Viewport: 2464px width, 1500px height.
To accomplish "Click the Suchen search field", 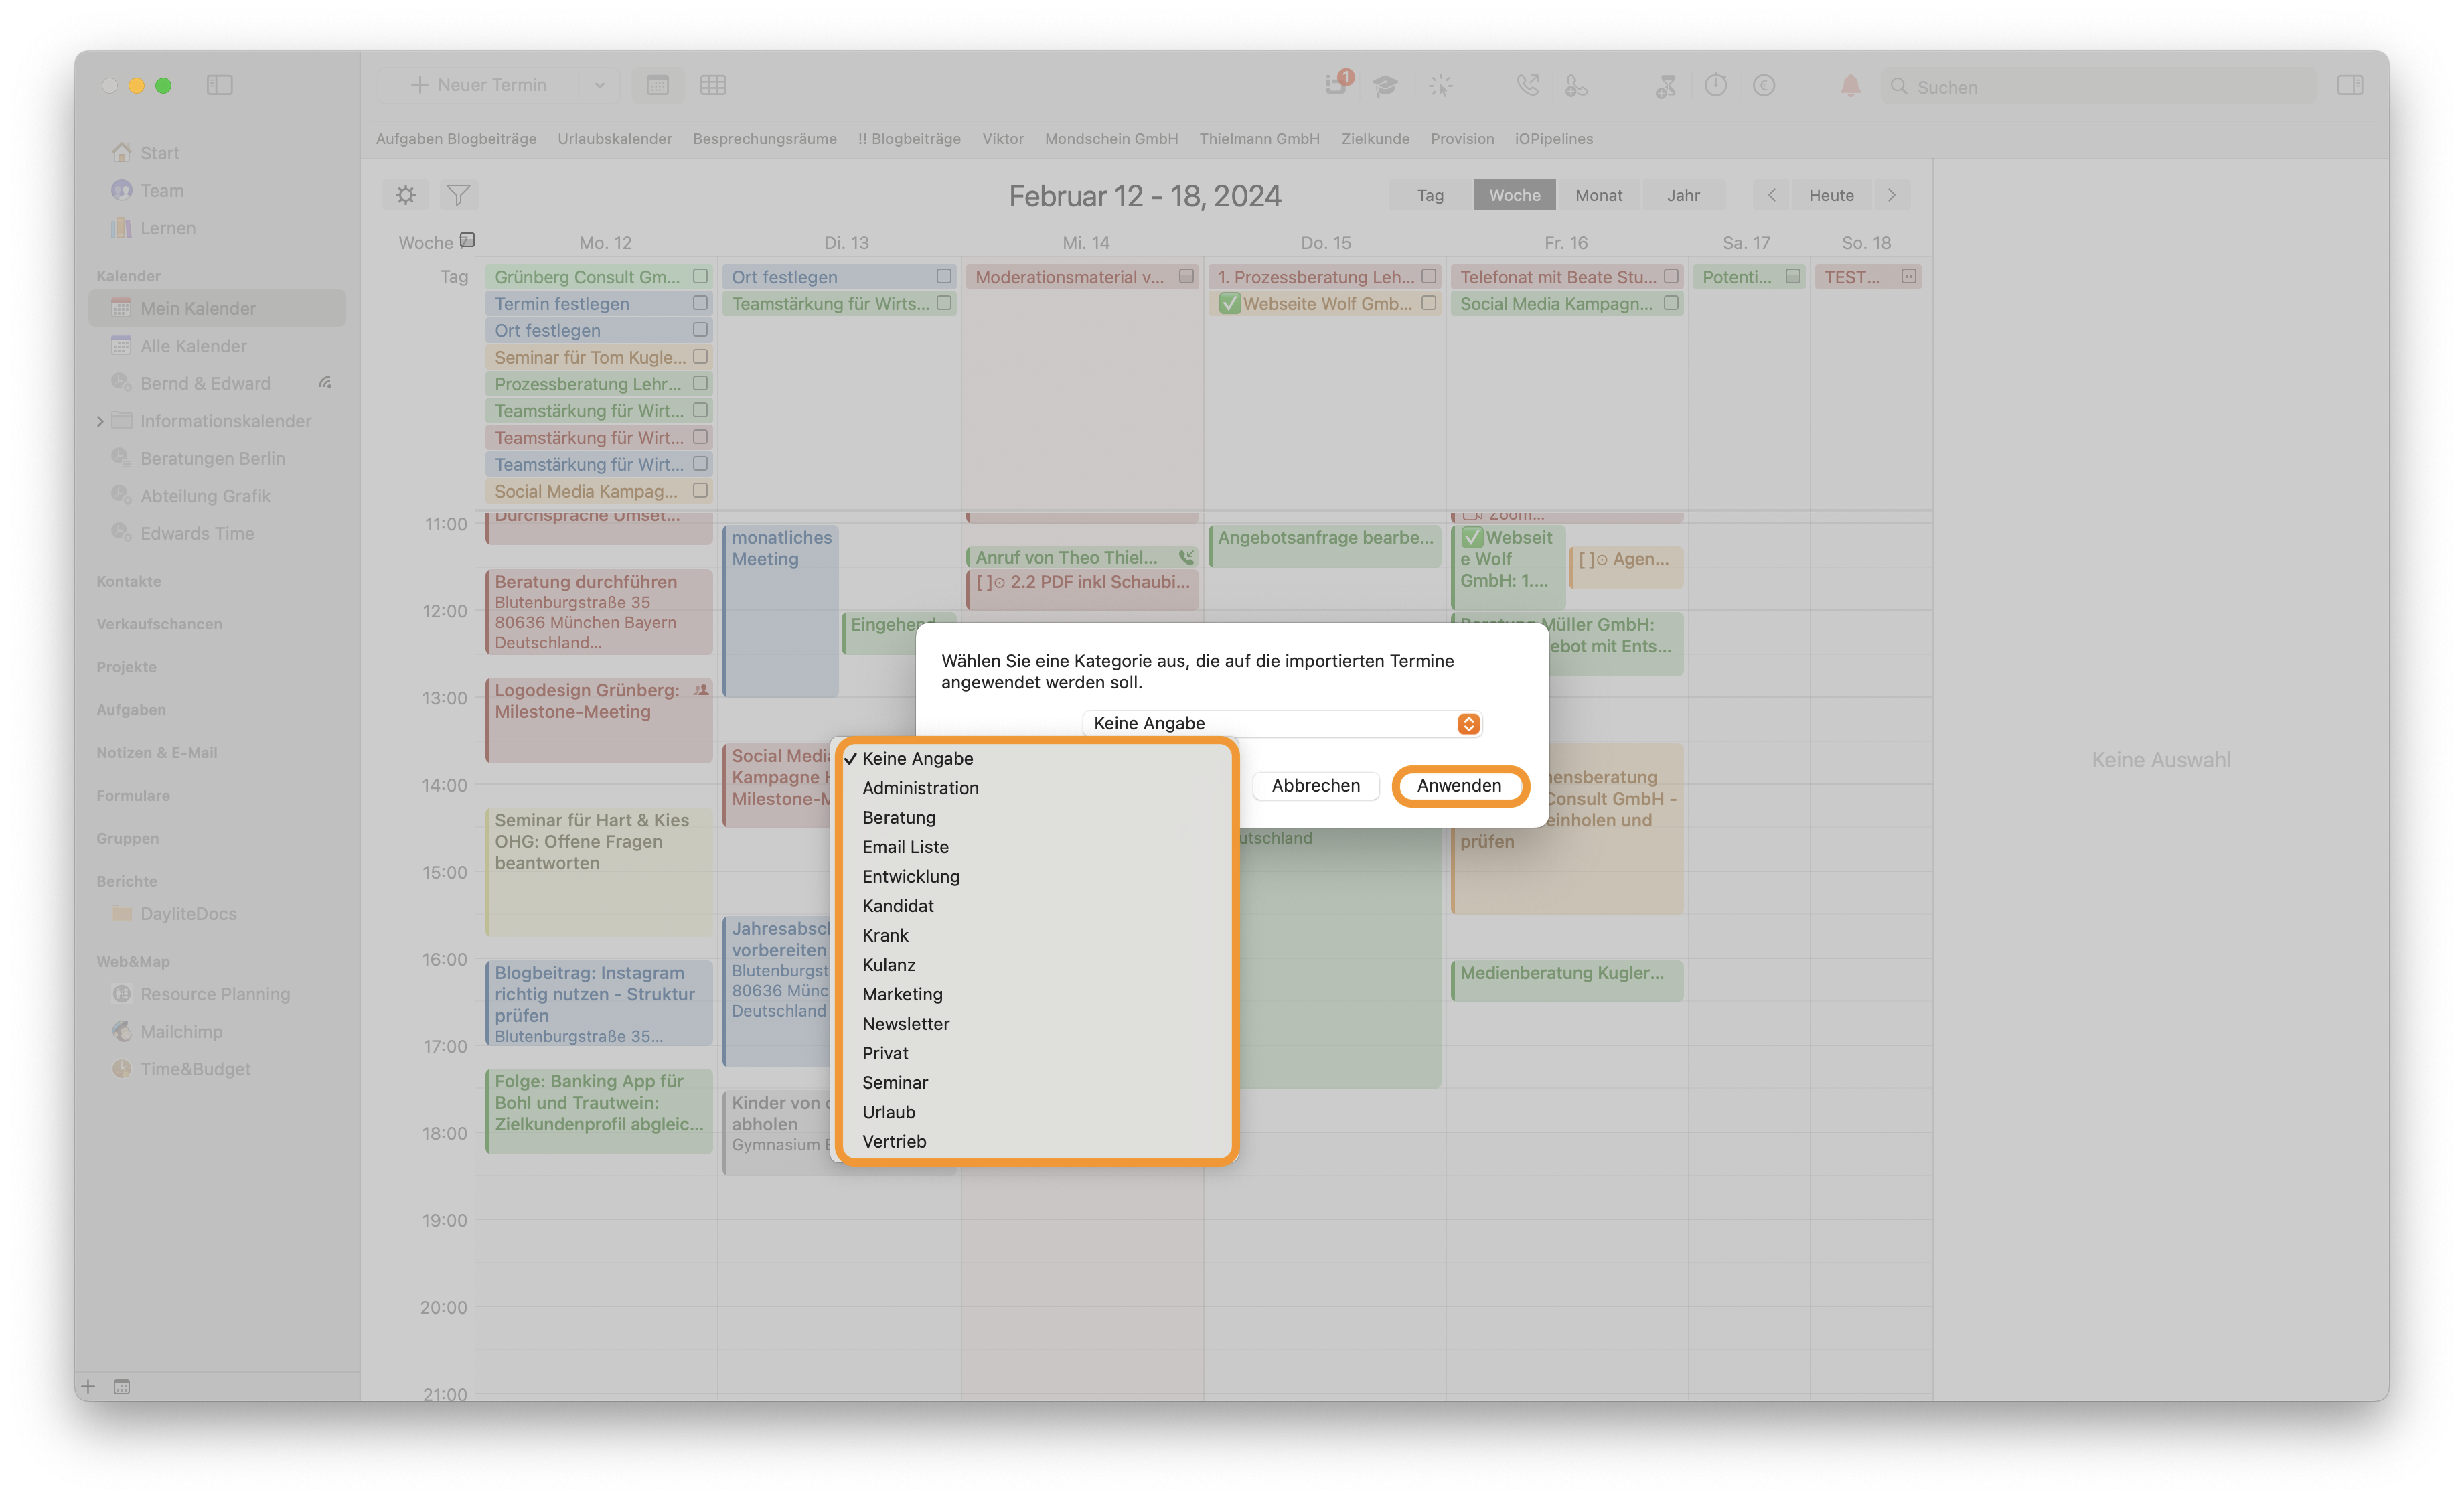I will [x=2098, y=87].
